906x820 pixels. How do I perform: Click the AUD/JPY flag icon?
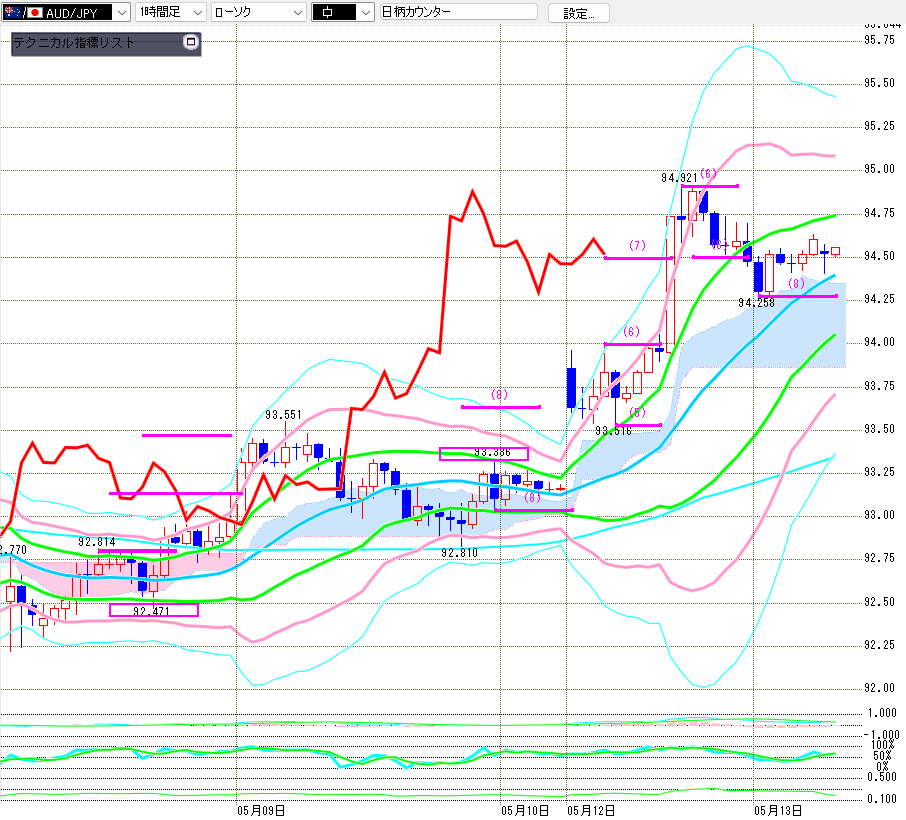pos(23,12)
